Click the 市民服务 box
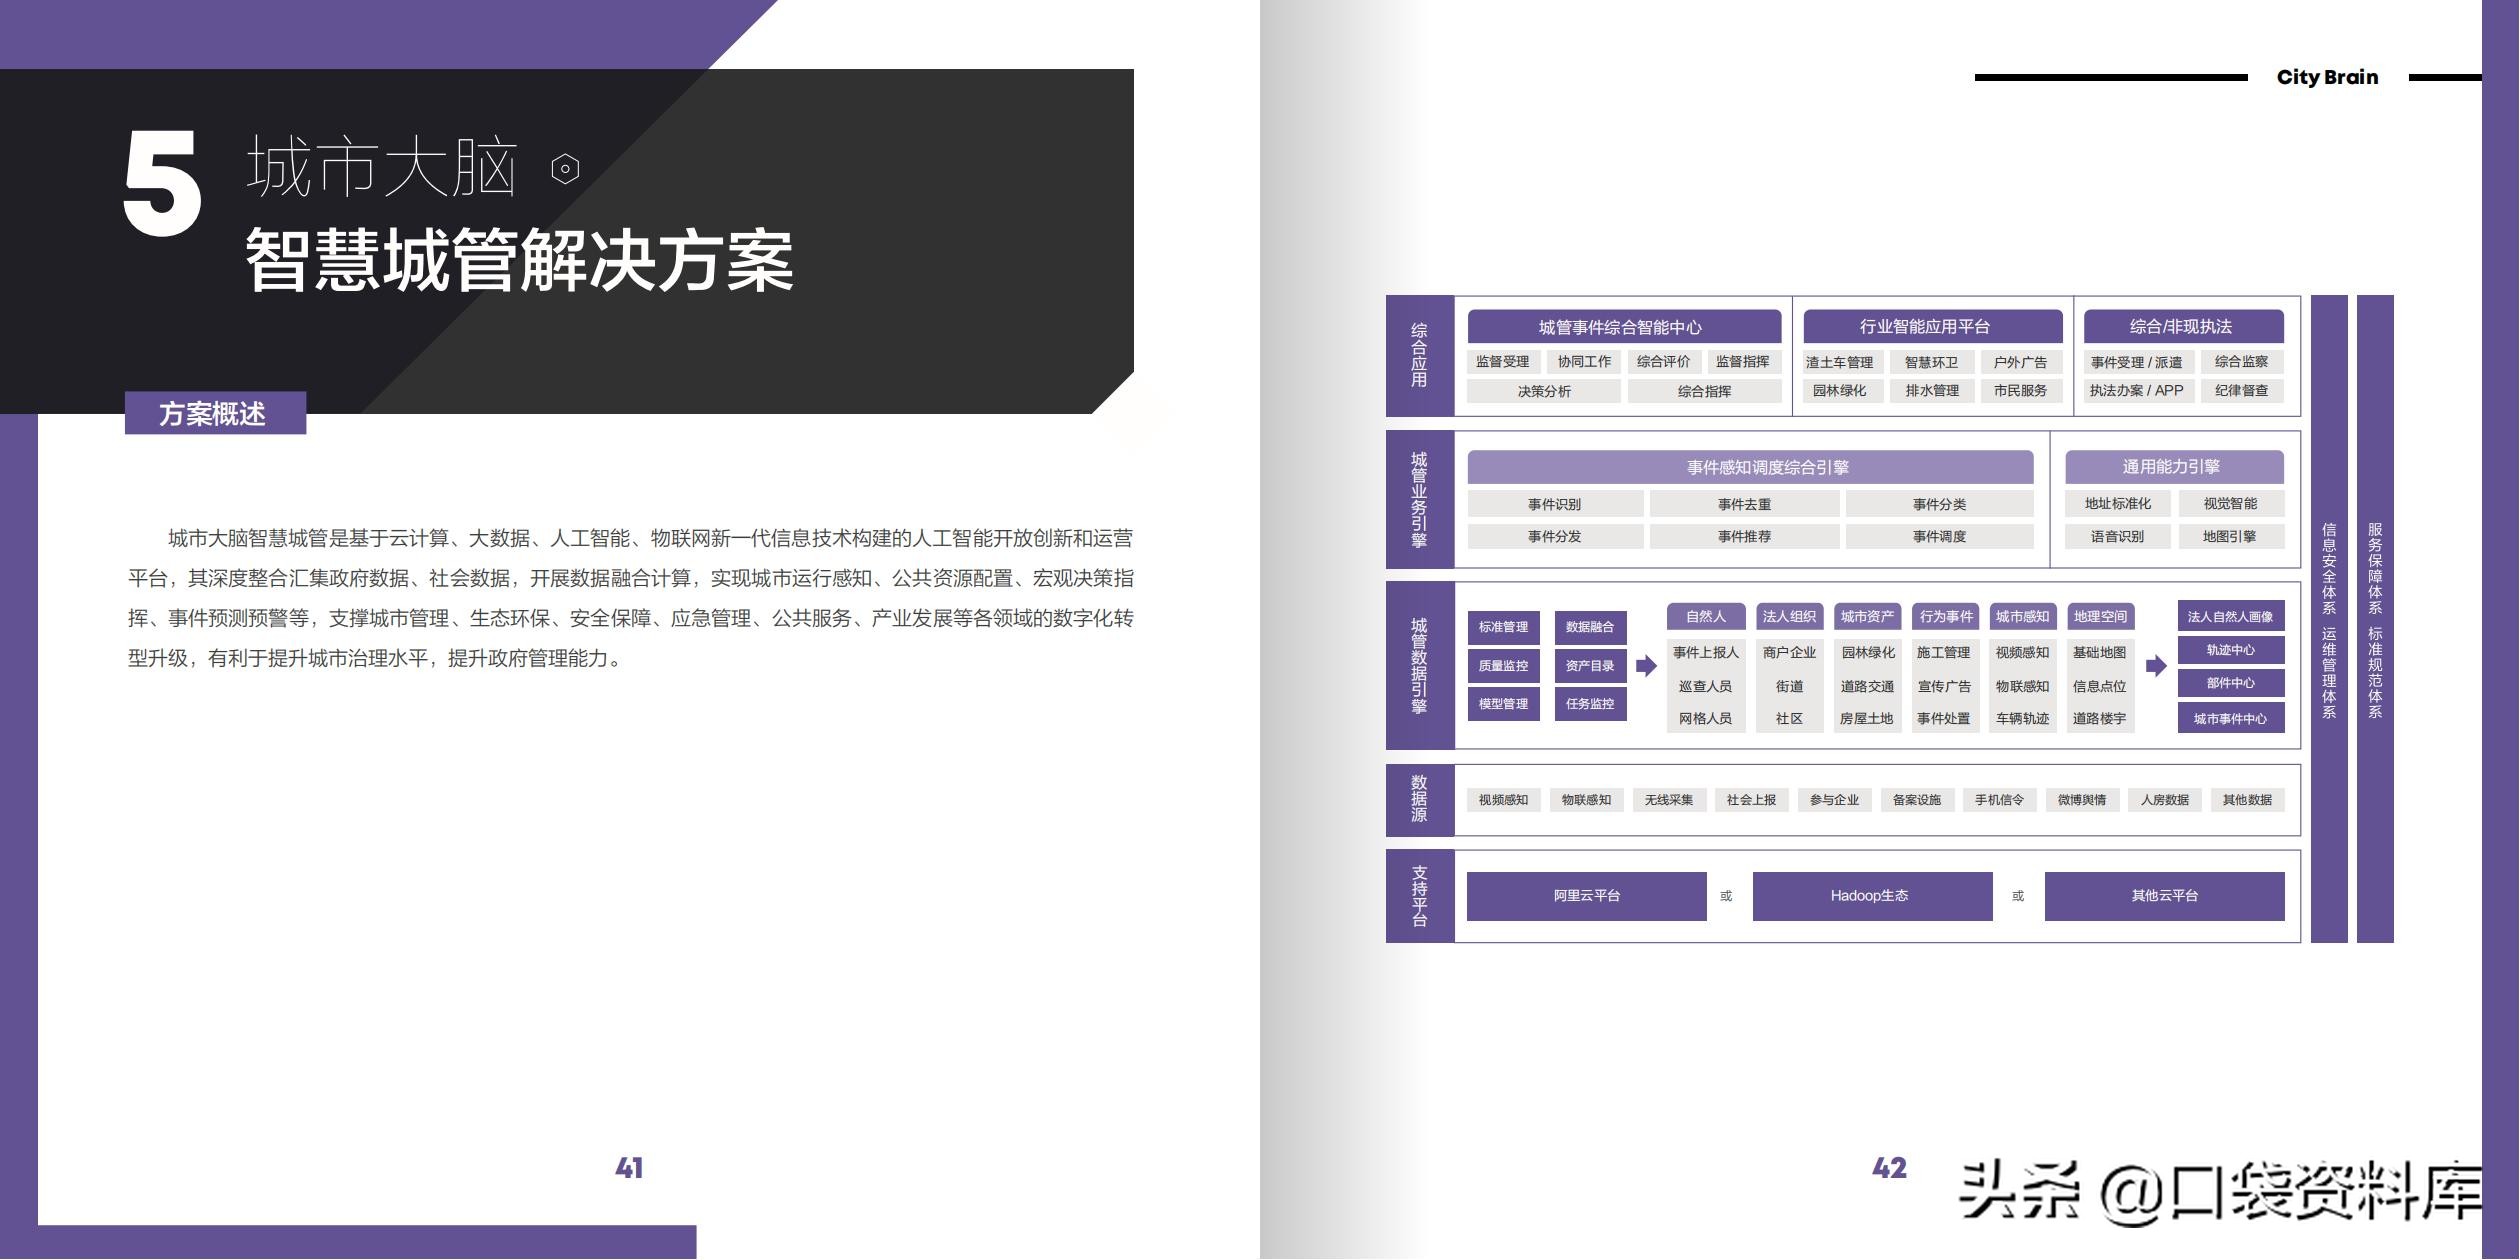 [2021, 391]
